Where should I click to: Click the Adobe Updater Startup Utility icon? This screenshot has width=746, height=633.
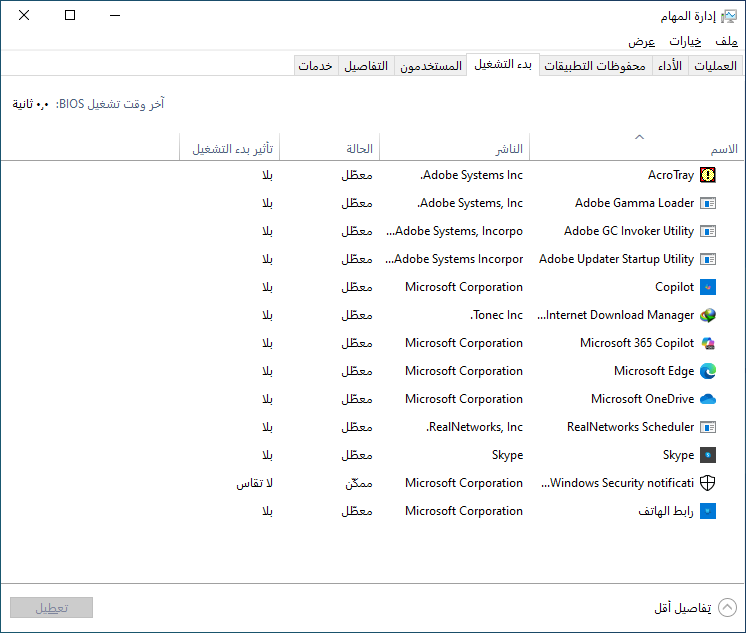pyautogui.click(x=708, y=259)
